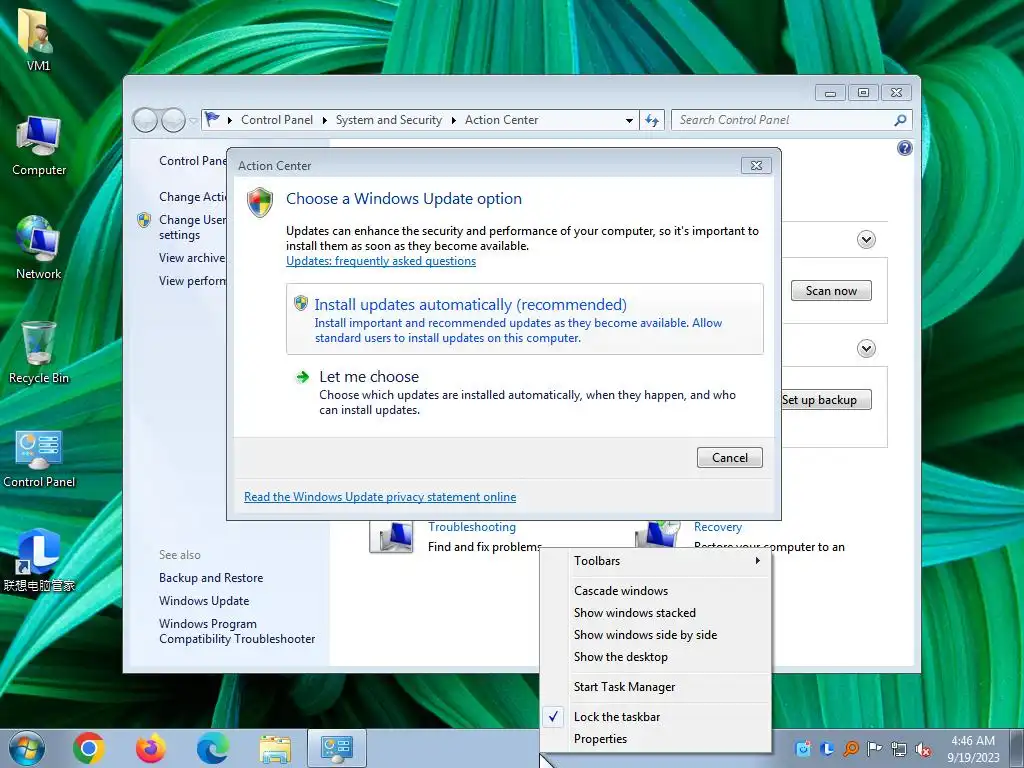Click the network connection tray icon

point(899,749)
